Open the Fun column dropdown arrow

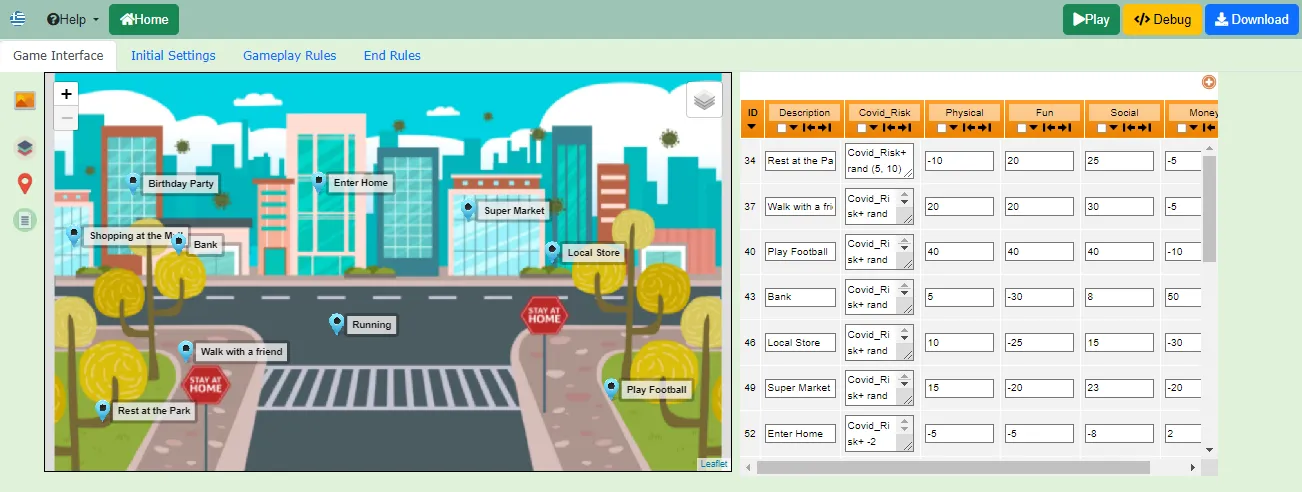(x=1035, y=128)
